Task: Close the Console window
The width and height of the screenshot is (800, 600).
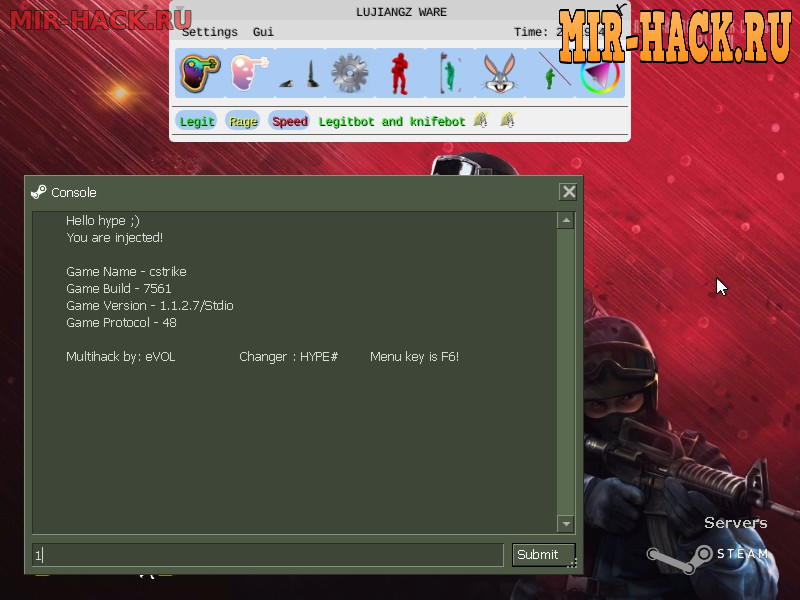Action: click(x=568, y=192)
